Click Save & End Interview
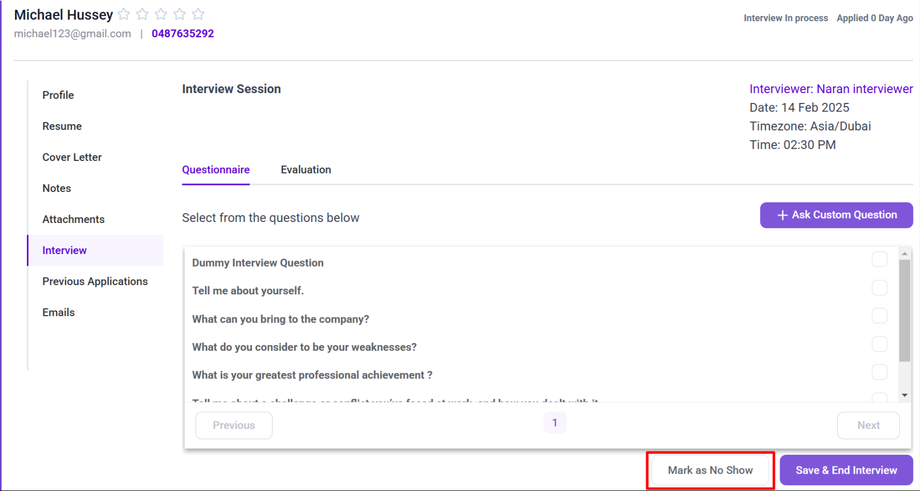Viewport: 920px width, 491px height. tap(846, 470)
